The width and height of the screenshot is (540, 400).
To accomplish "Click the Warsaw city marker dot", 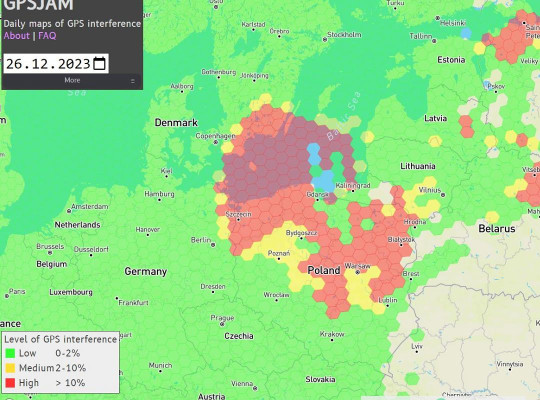I will [357, 272].
